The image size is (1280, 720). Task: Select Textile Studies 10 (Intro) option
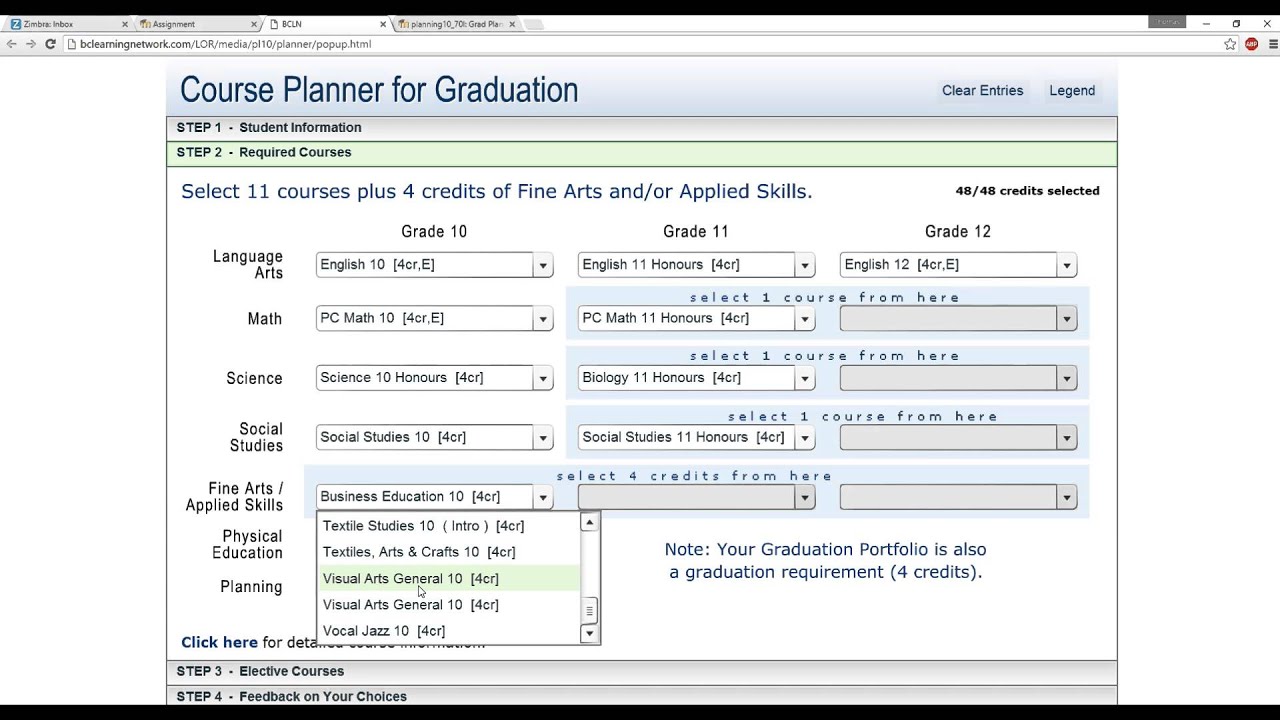[x=423, y=526]
